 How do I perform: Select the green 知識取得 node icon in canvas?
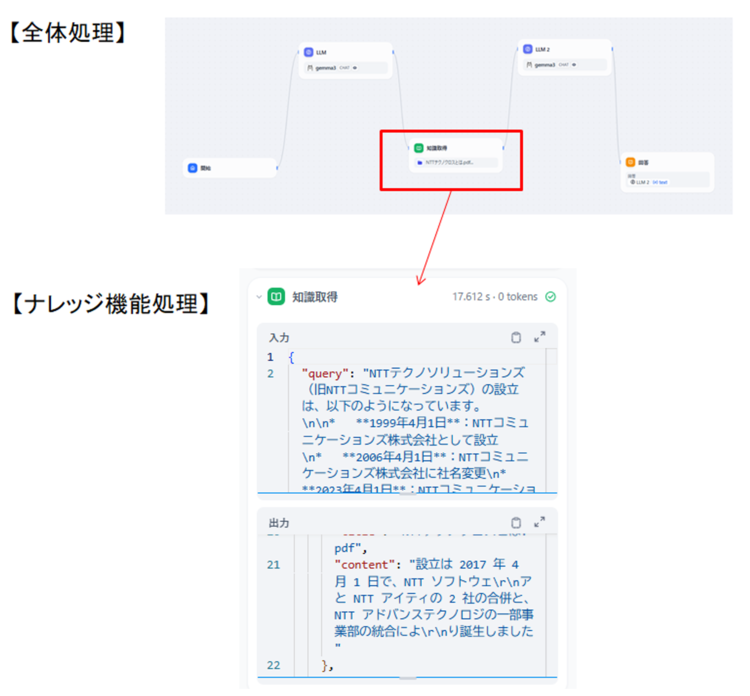419,148
